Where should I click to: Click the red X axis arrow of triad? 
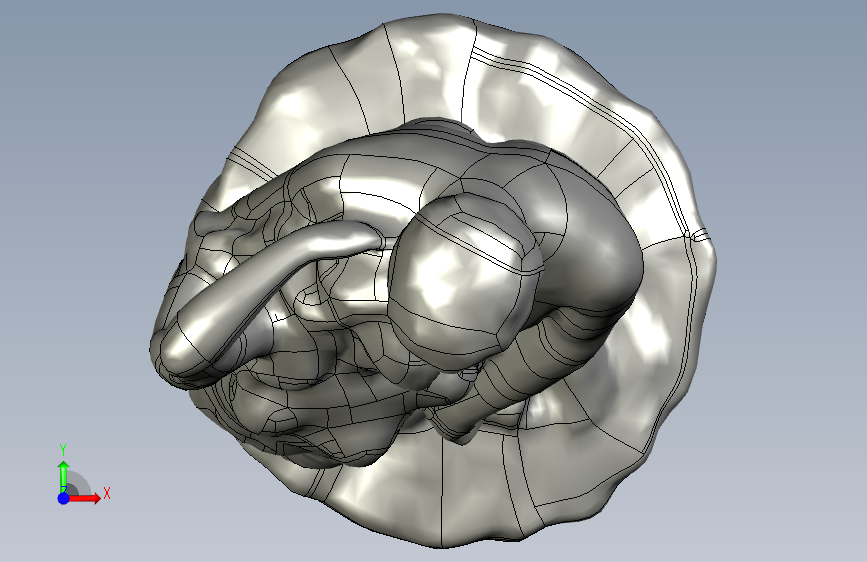84,498
